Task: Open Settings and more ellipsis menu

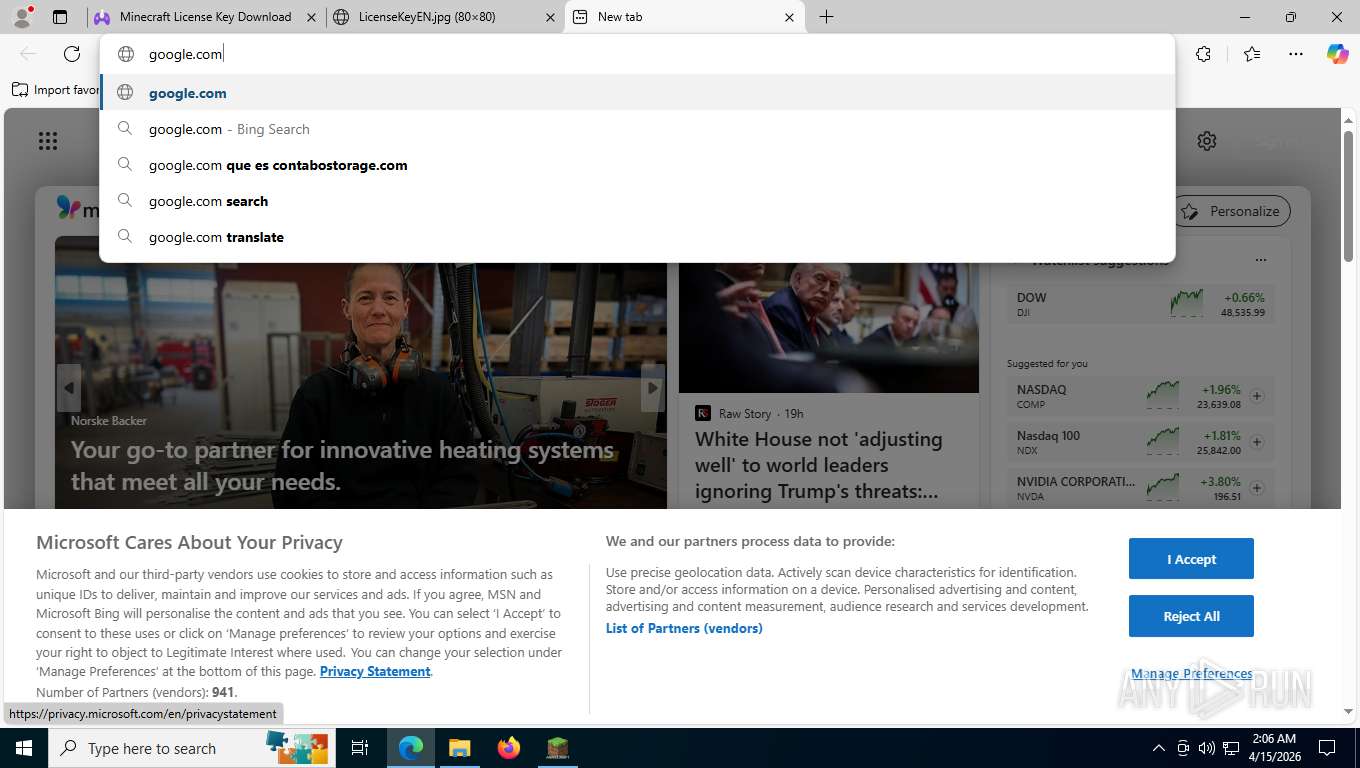Action: pyautogui.click(x=1296, y=54)
